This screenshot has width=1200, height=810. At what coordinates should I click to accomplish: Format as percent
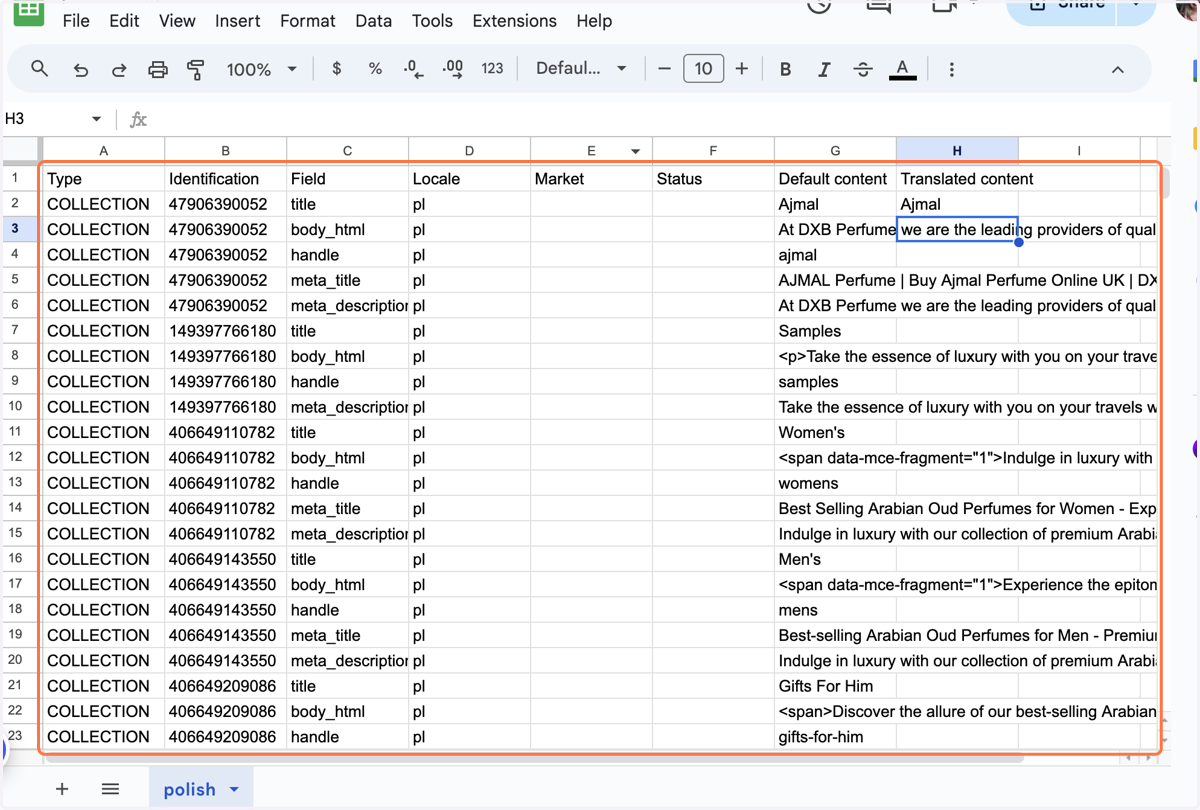[x=375, y=69]
